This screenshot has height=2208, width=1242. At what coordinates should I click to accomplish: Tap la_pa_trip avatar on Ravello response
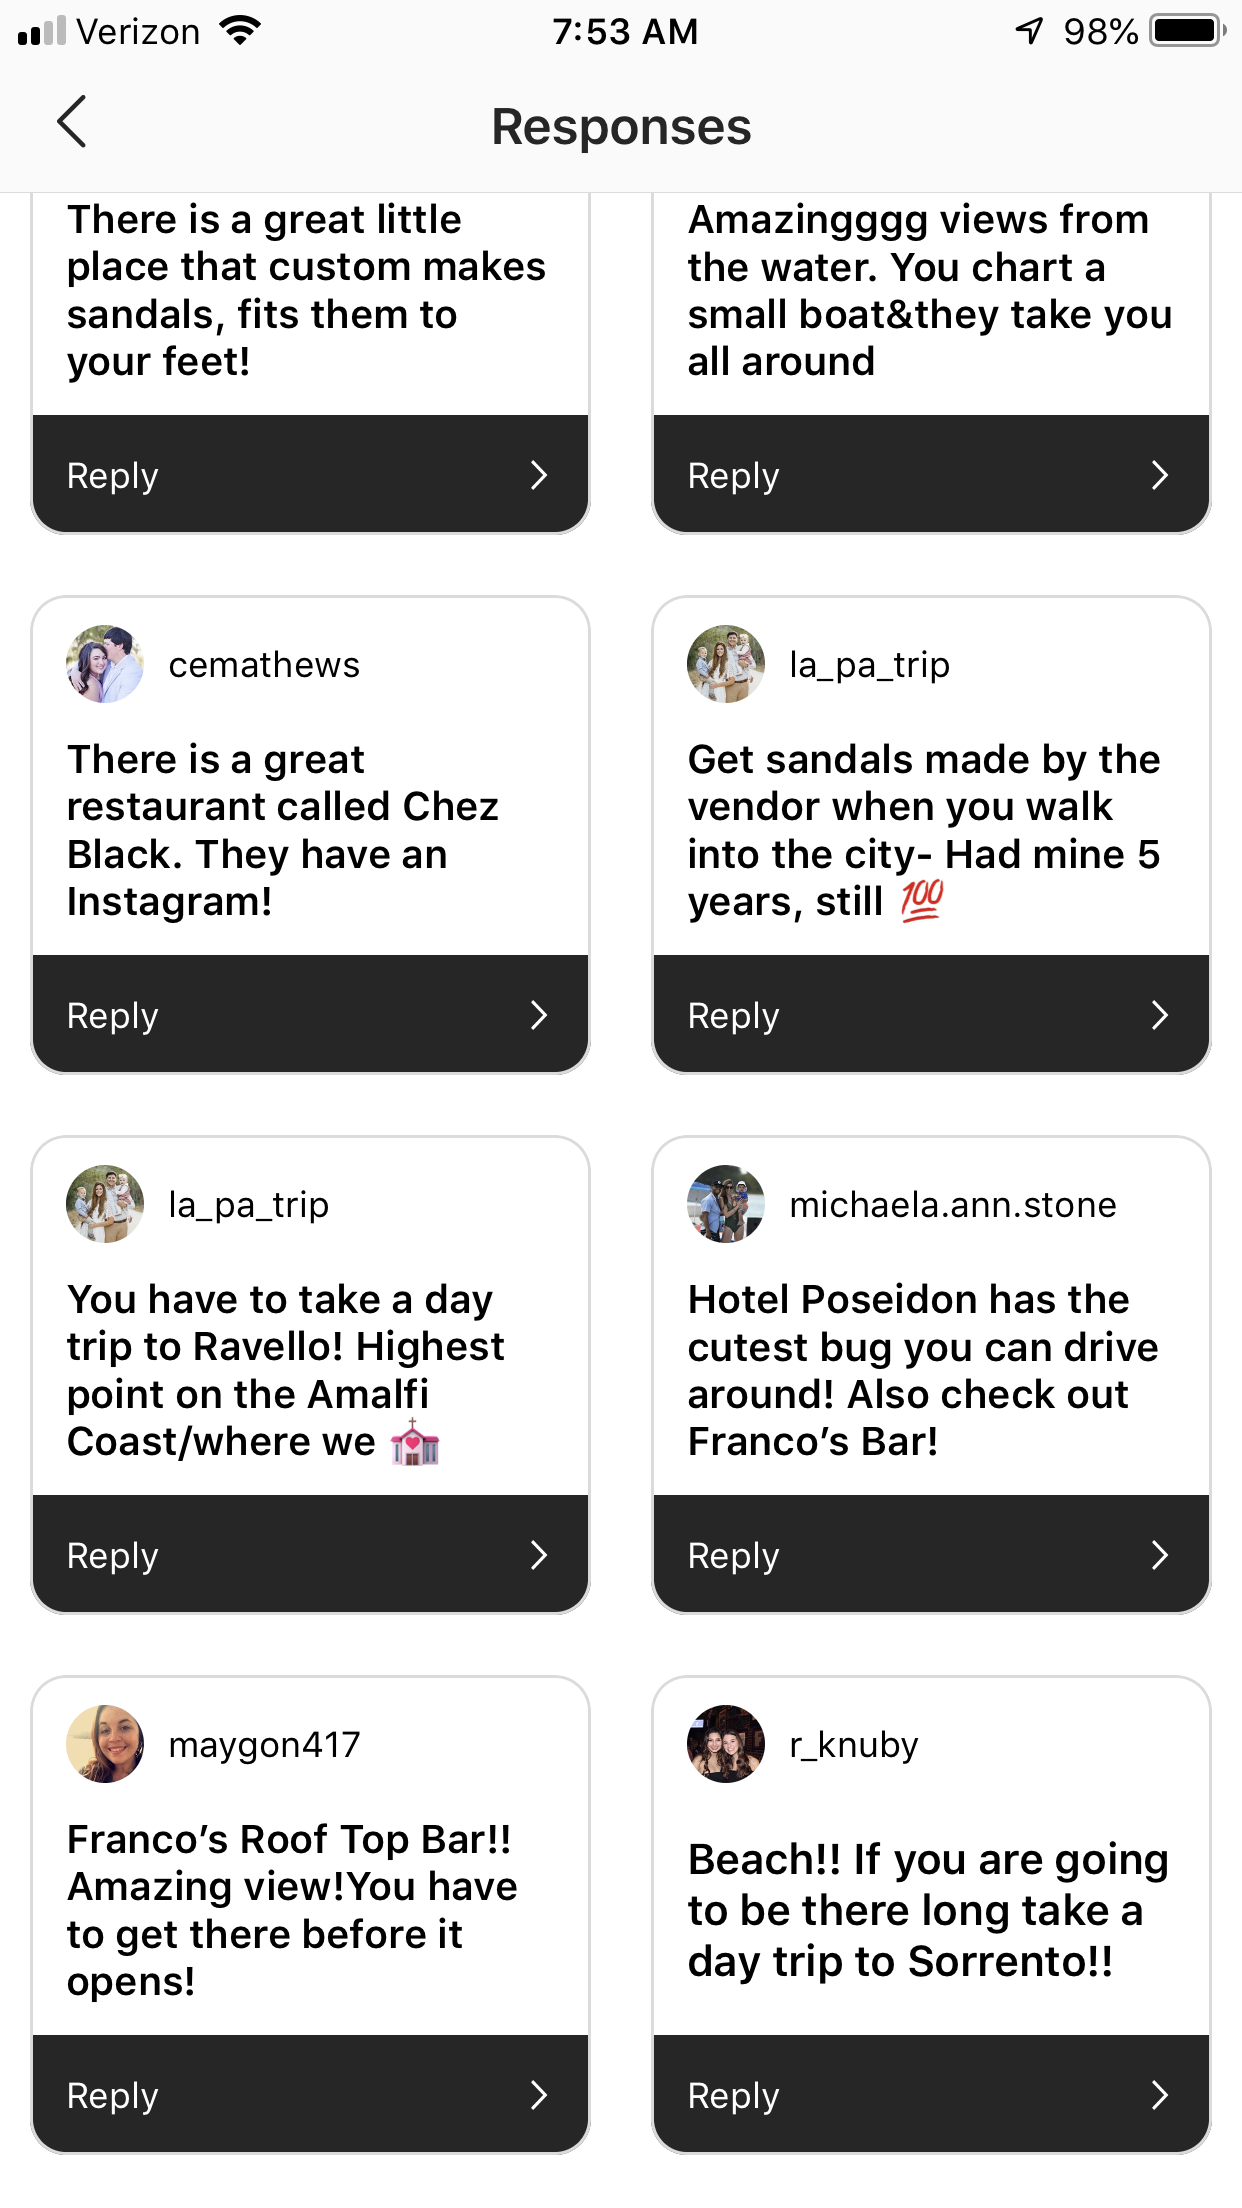click(105, 1204)
